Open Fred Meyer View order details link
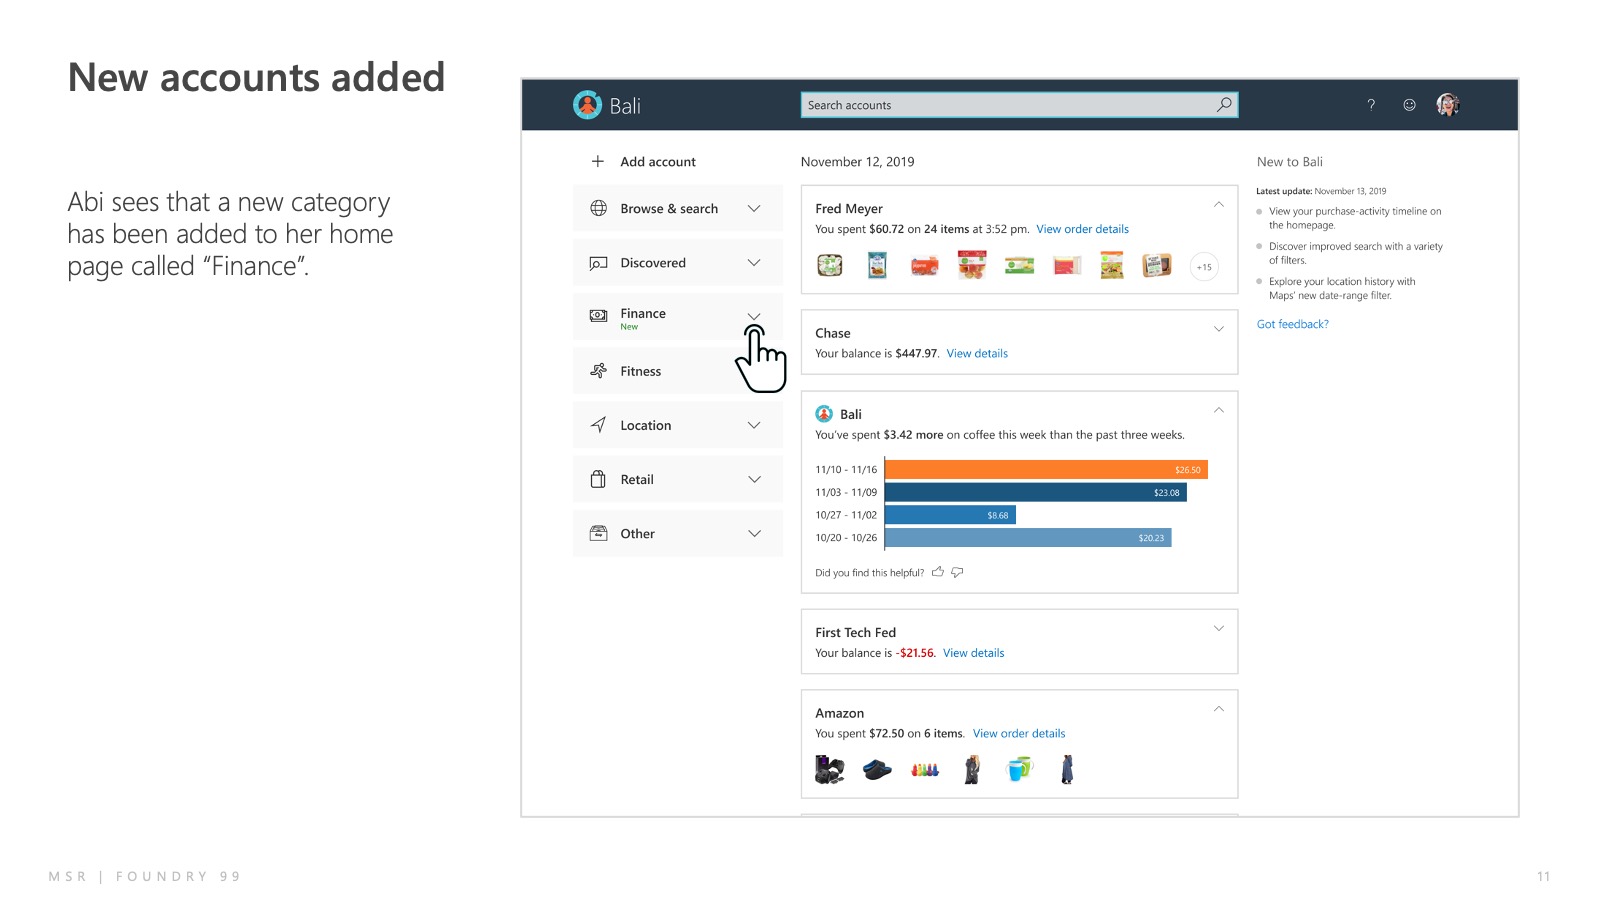This screenshot has width=1600, height=900. [1082, 229]
